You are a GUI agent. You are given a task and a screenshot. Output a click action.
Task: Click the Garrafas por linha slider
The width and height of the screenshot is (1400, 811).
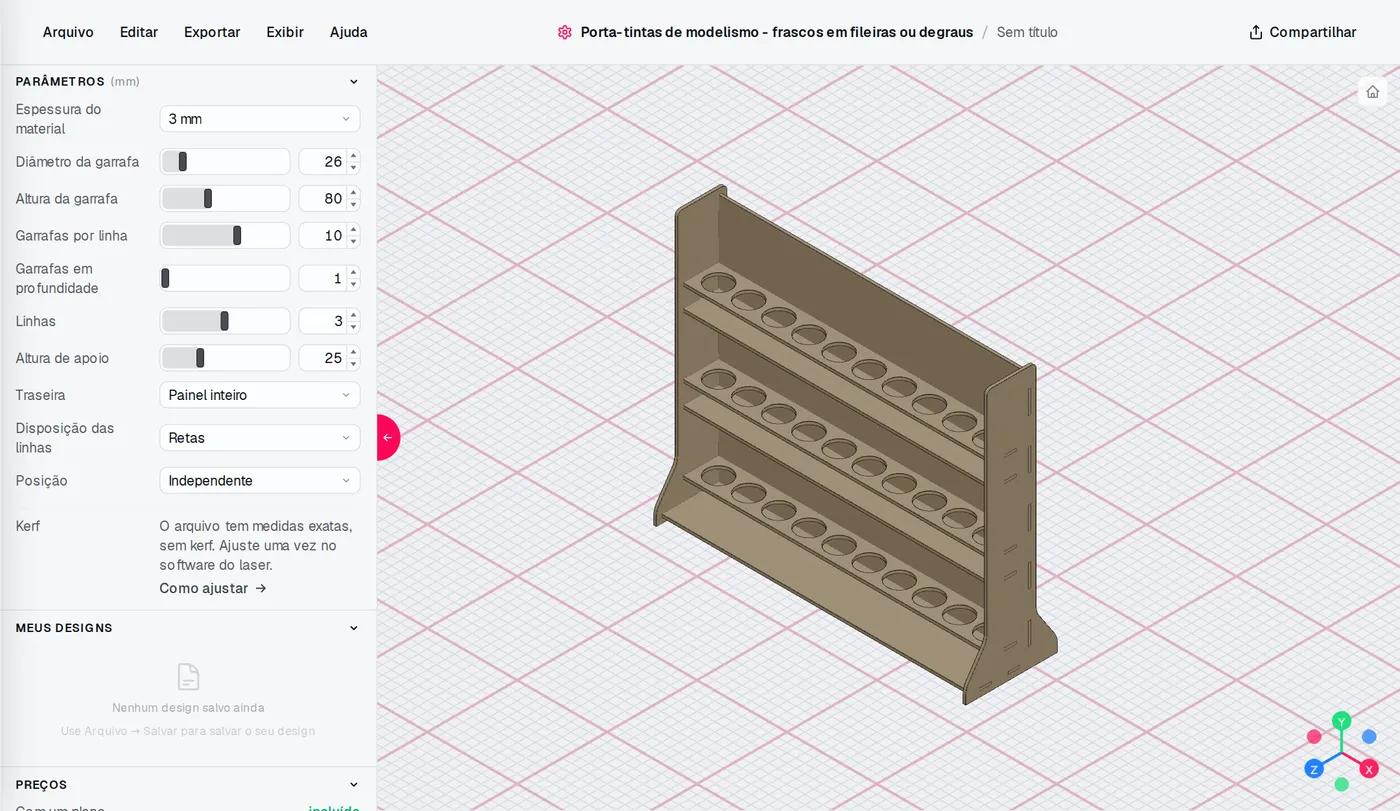coord(225,236)
